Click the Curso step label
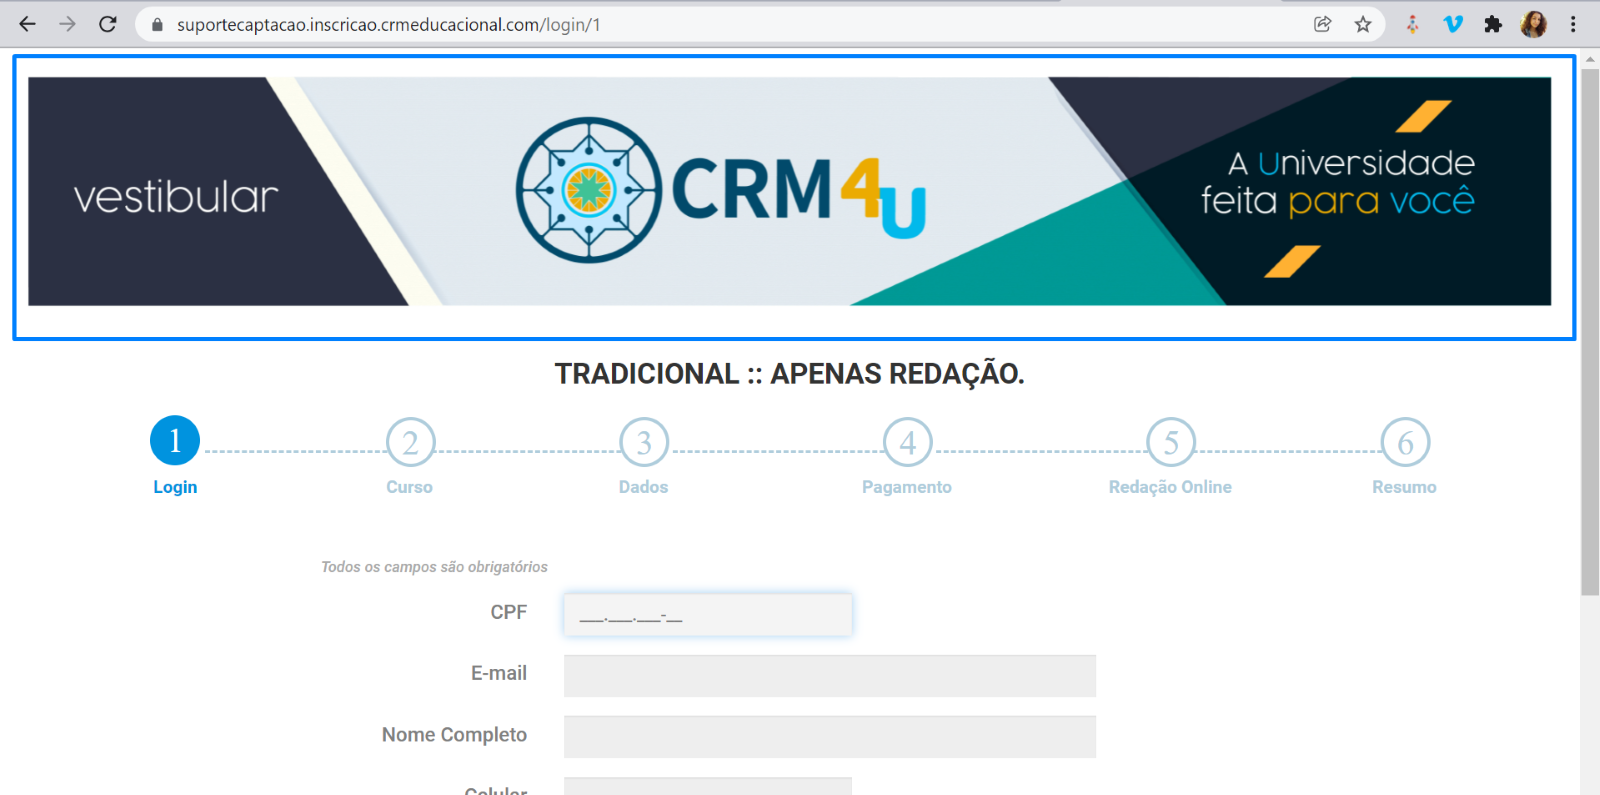Image resolution: width=1600 pixels, height=795 pixels. pos(410,487)
